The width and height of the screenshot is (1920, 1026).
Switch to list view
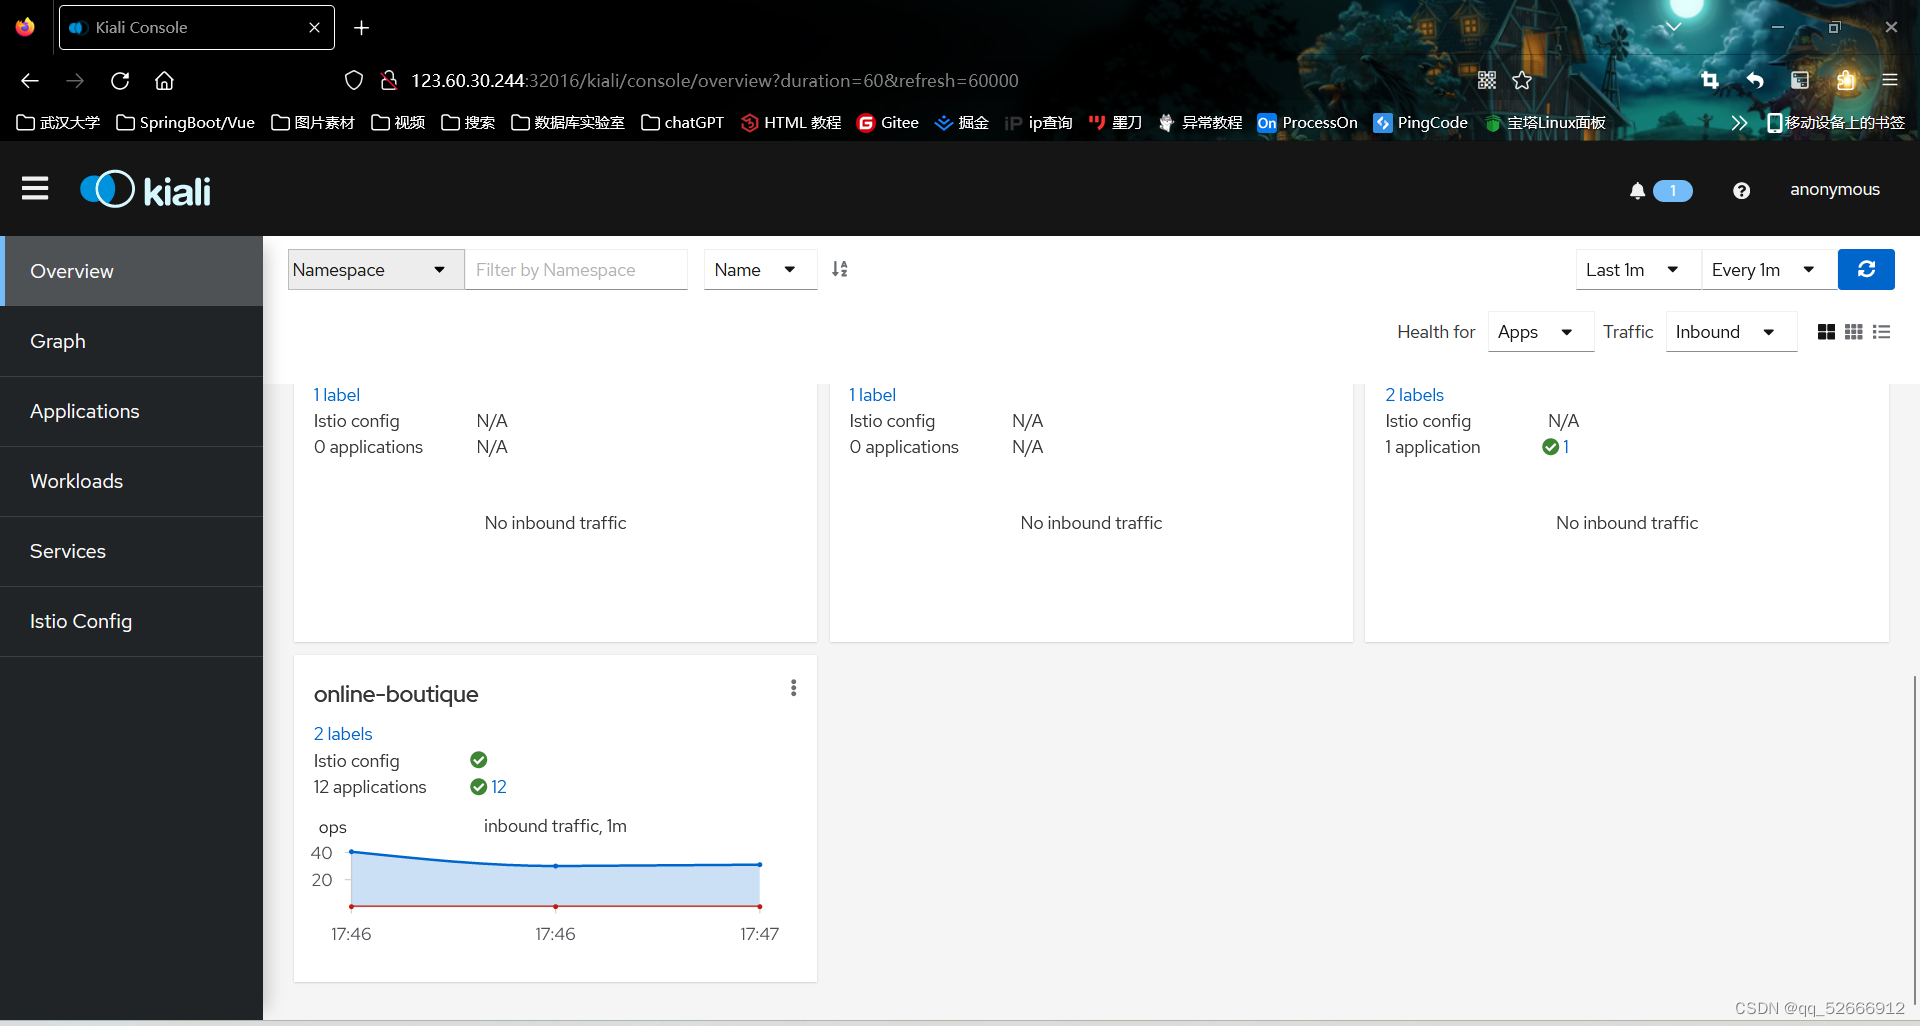click(1881, 332)
